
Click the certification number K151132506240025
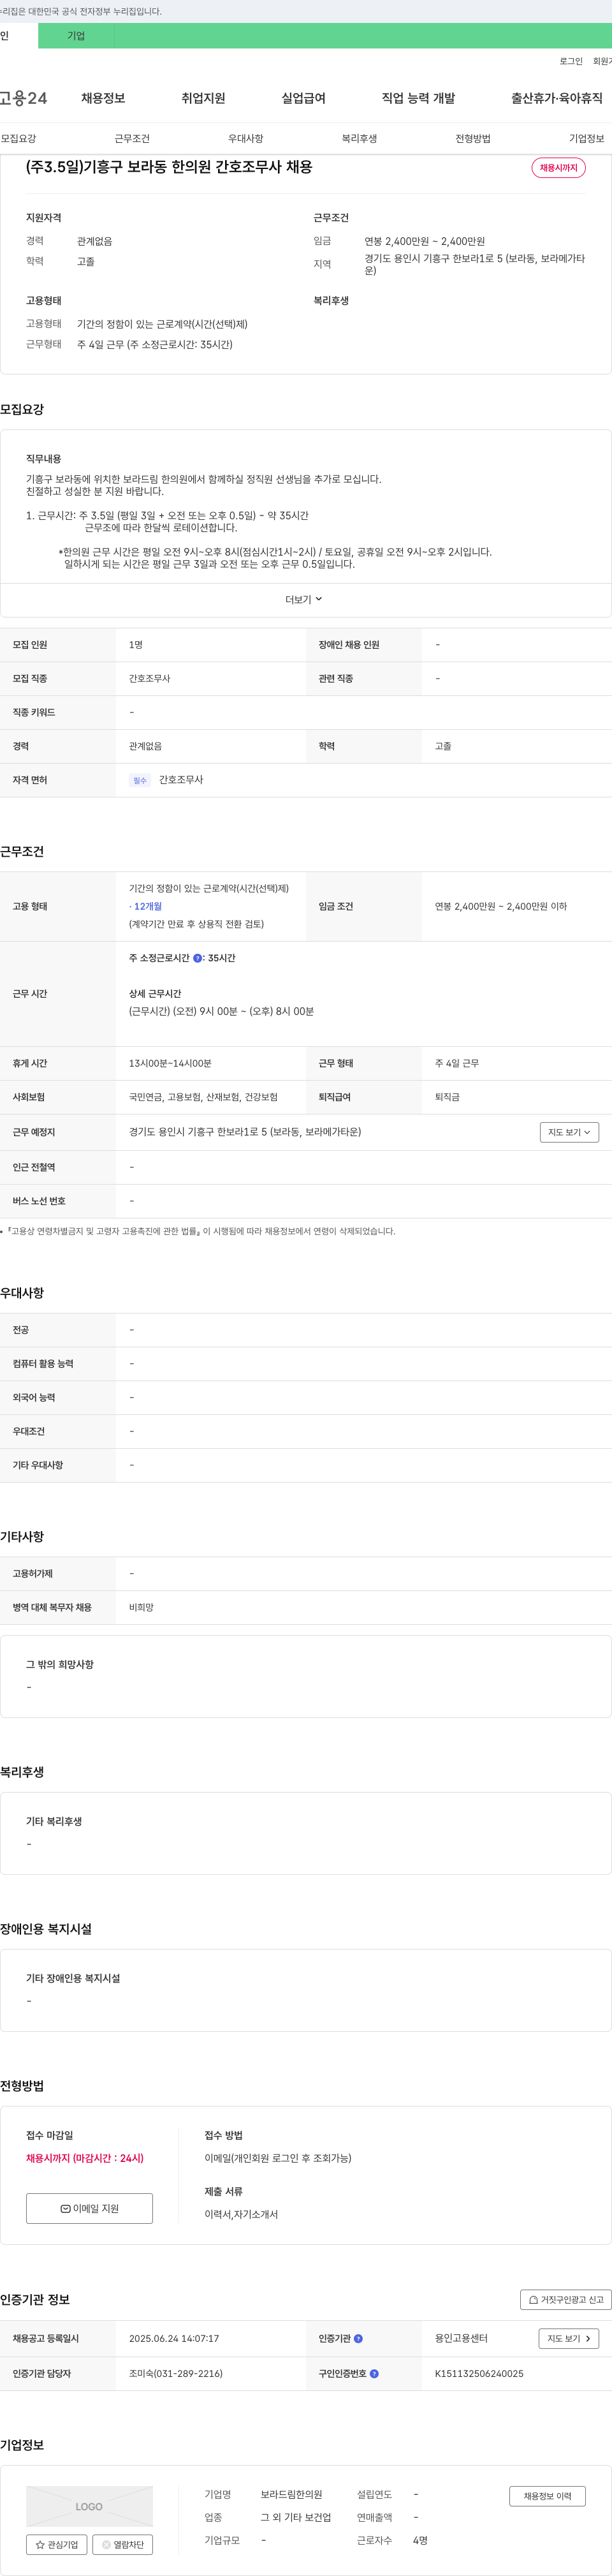tap(479, 2373)
